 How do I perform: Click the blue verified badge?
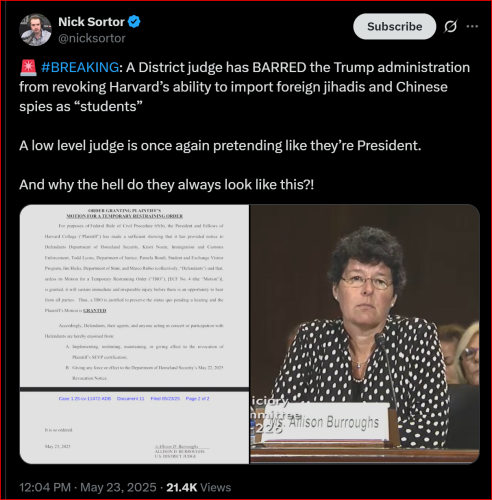coord(134,22)
